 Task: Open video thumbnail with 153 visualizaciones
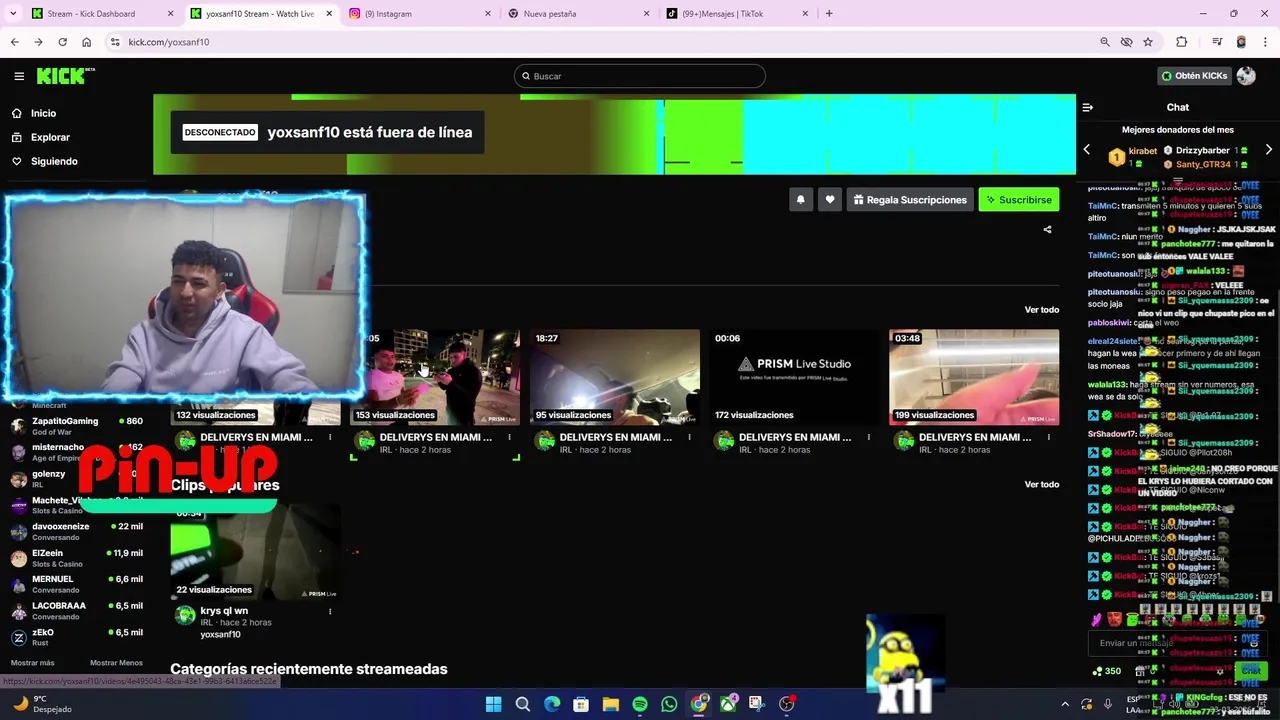click(x=435, y=377)
